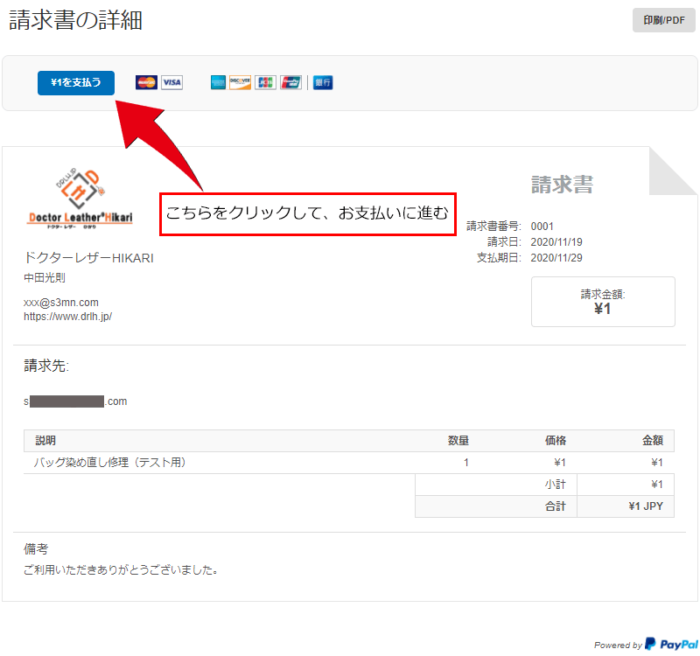700x656 pixels.
Task: Click the red-bordered こちらをクリック instruction box
Action: 307,215
